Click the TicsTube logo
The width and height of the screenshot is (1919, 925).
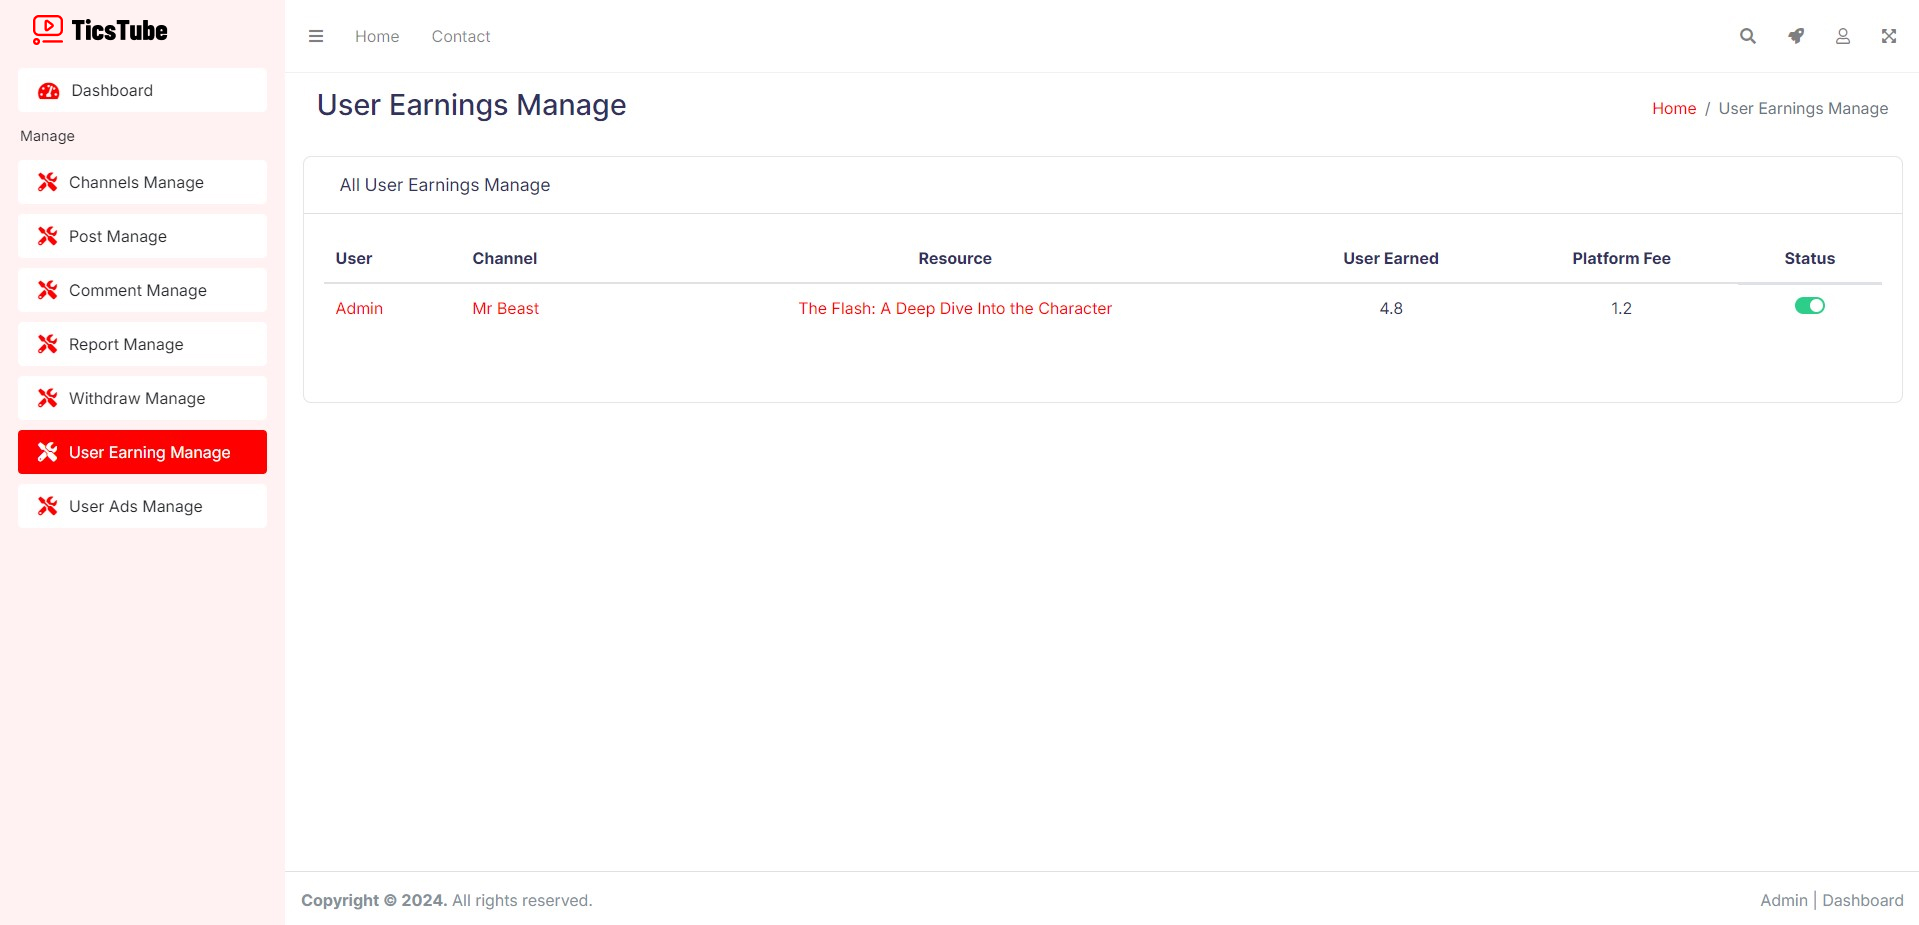[x=100, y=30]
